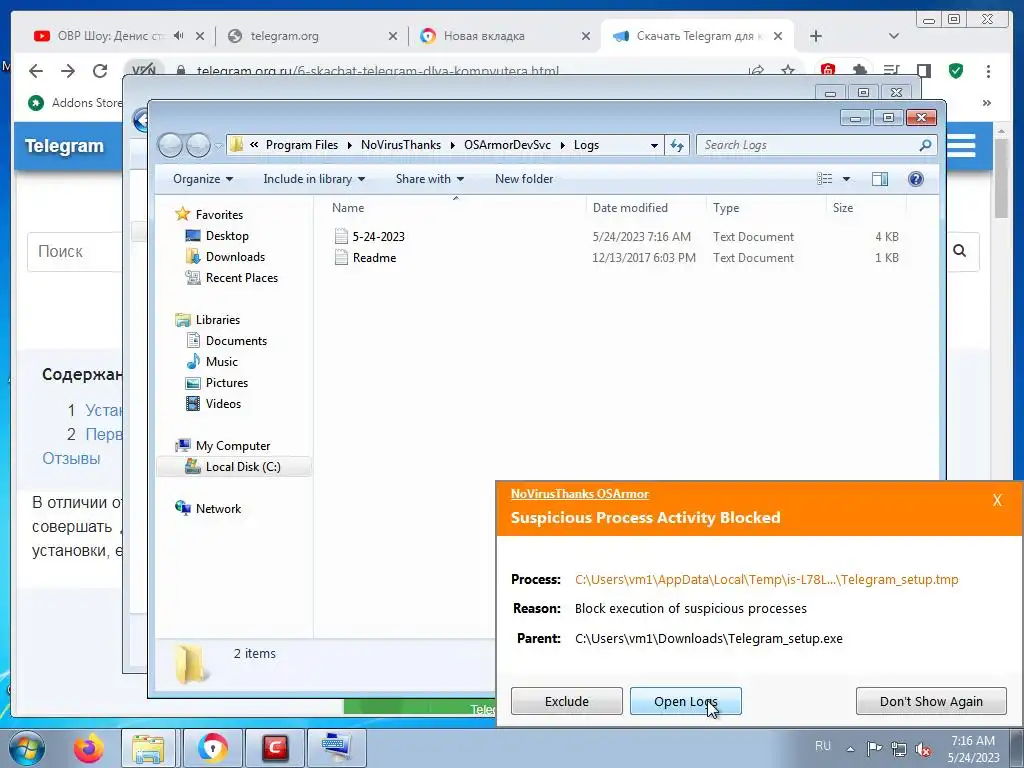Click red Comodo icon in taskbar
The image size is (1024, 768).
click(276, 748)
